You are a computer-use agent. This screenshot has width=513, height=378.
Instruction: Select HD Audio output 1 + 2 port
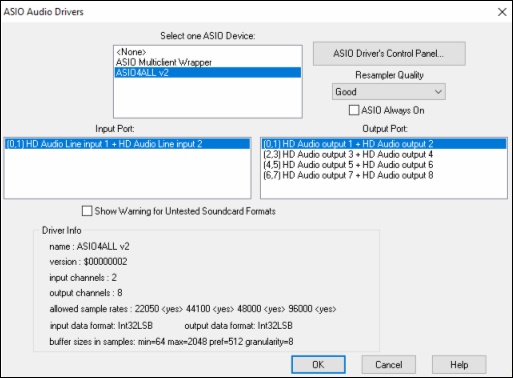click(x=384, y=144)
